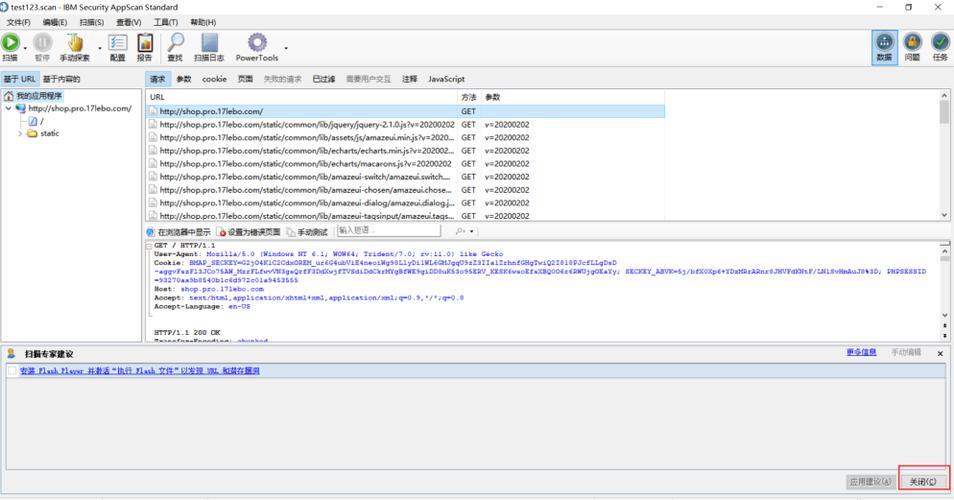Image resolution: width=954 pixels, height=500 pixels.
Task: Select the amazeui.min.js URL row
Action: click(405, 137)
